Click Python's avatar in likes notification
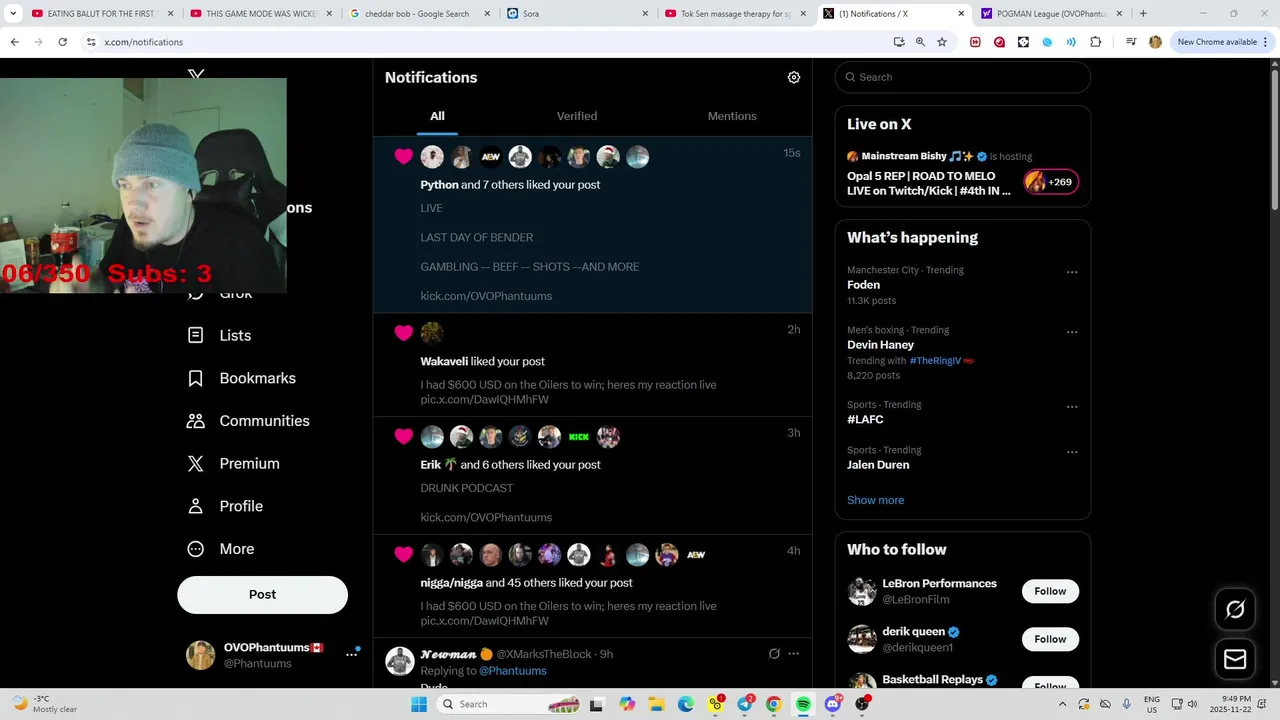Viewport: 1280px width, 720px height. click(x=432, y=157)
